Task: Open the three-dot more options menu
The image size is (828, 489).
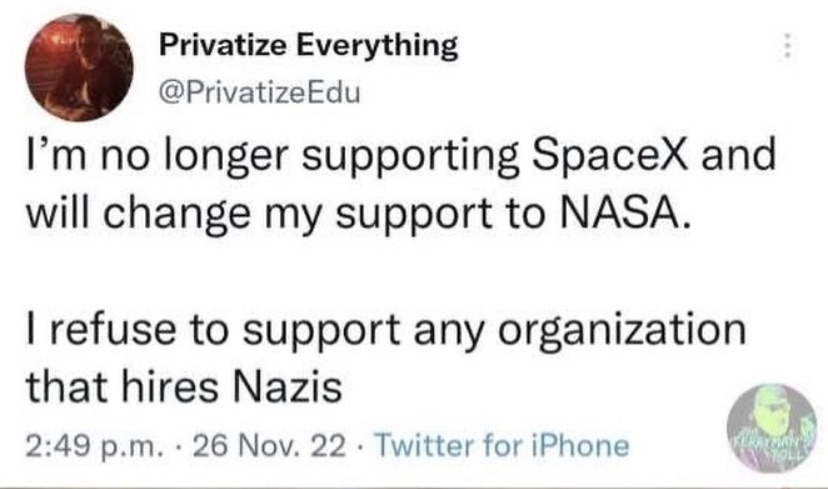Action: pos(786,46)
